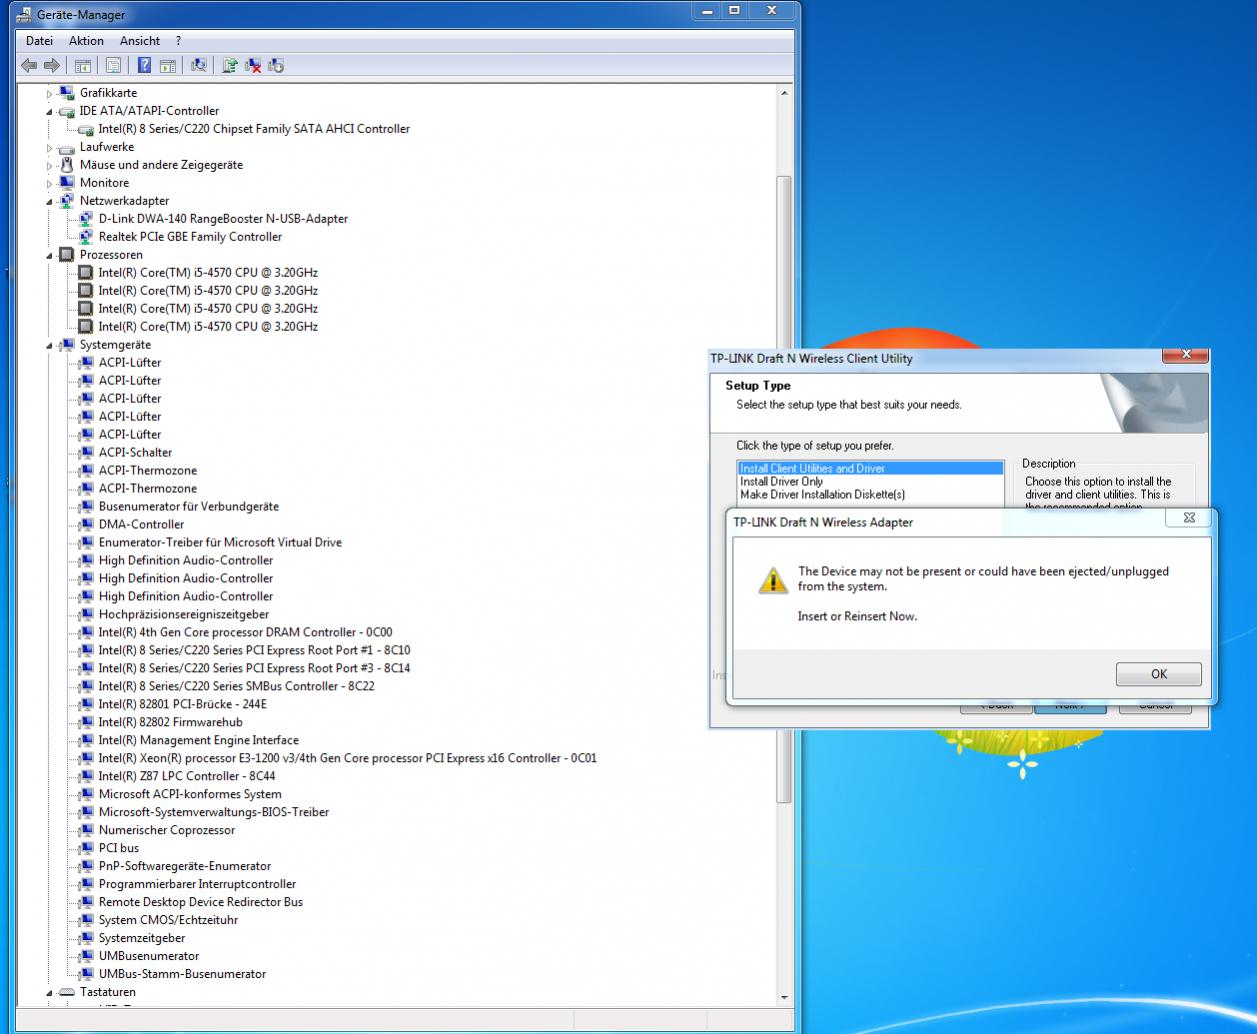Select Intel Xeon PCI Express x16 Controller row
This screenshot has width=1257, height=1034.
point(348,759)
